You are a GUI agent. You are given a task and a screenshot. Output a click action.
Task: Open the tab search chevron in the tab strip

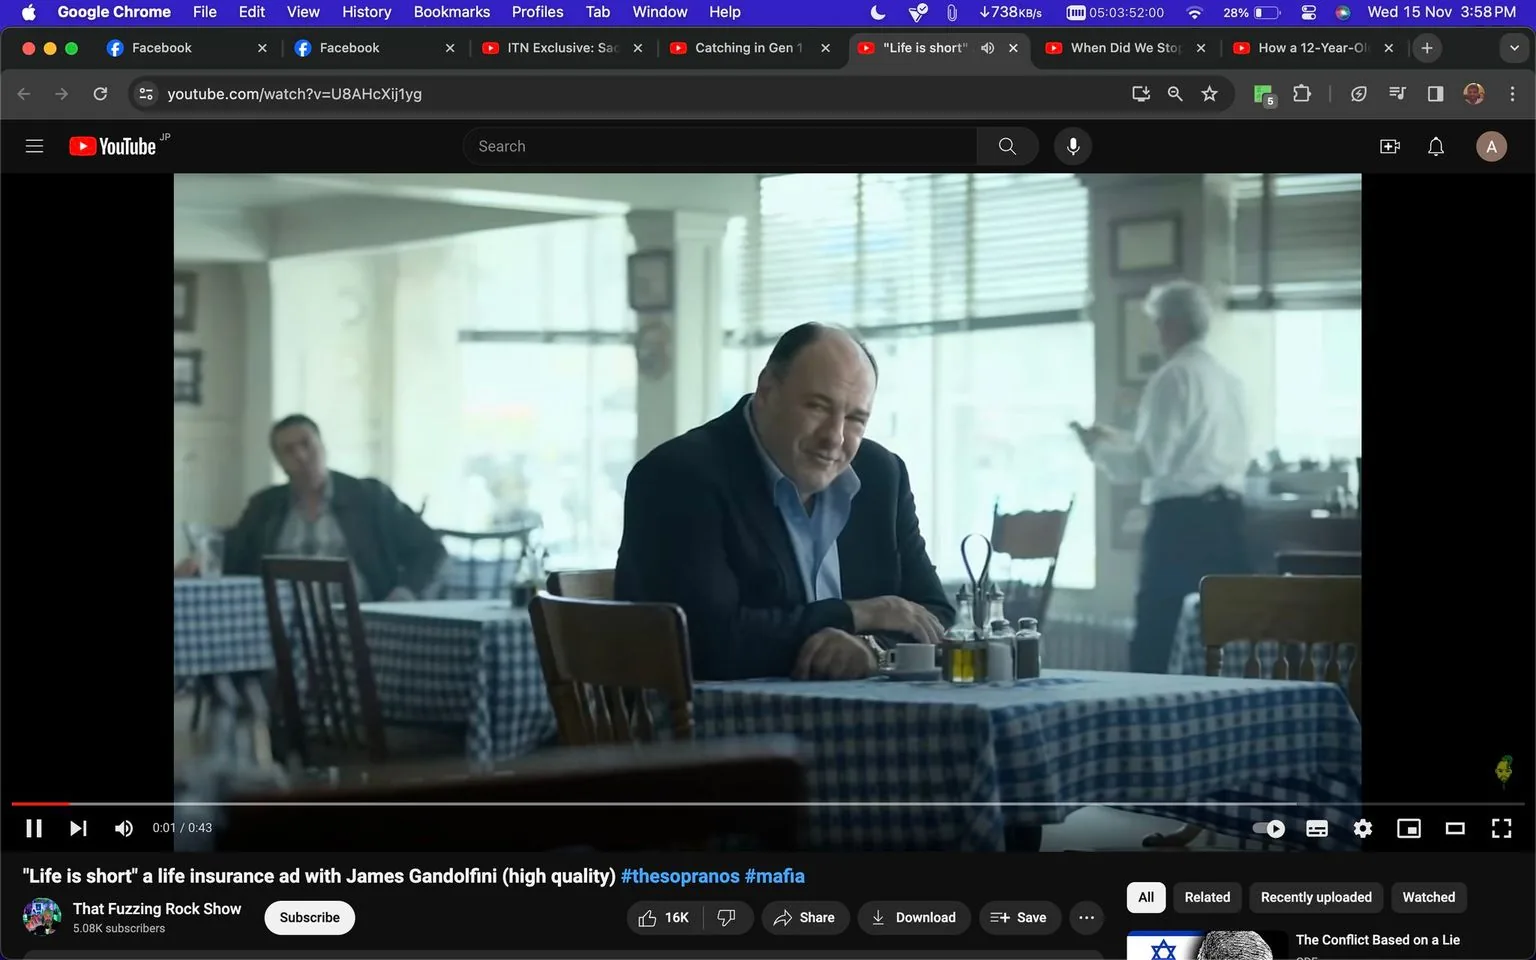pos(1513,47)
